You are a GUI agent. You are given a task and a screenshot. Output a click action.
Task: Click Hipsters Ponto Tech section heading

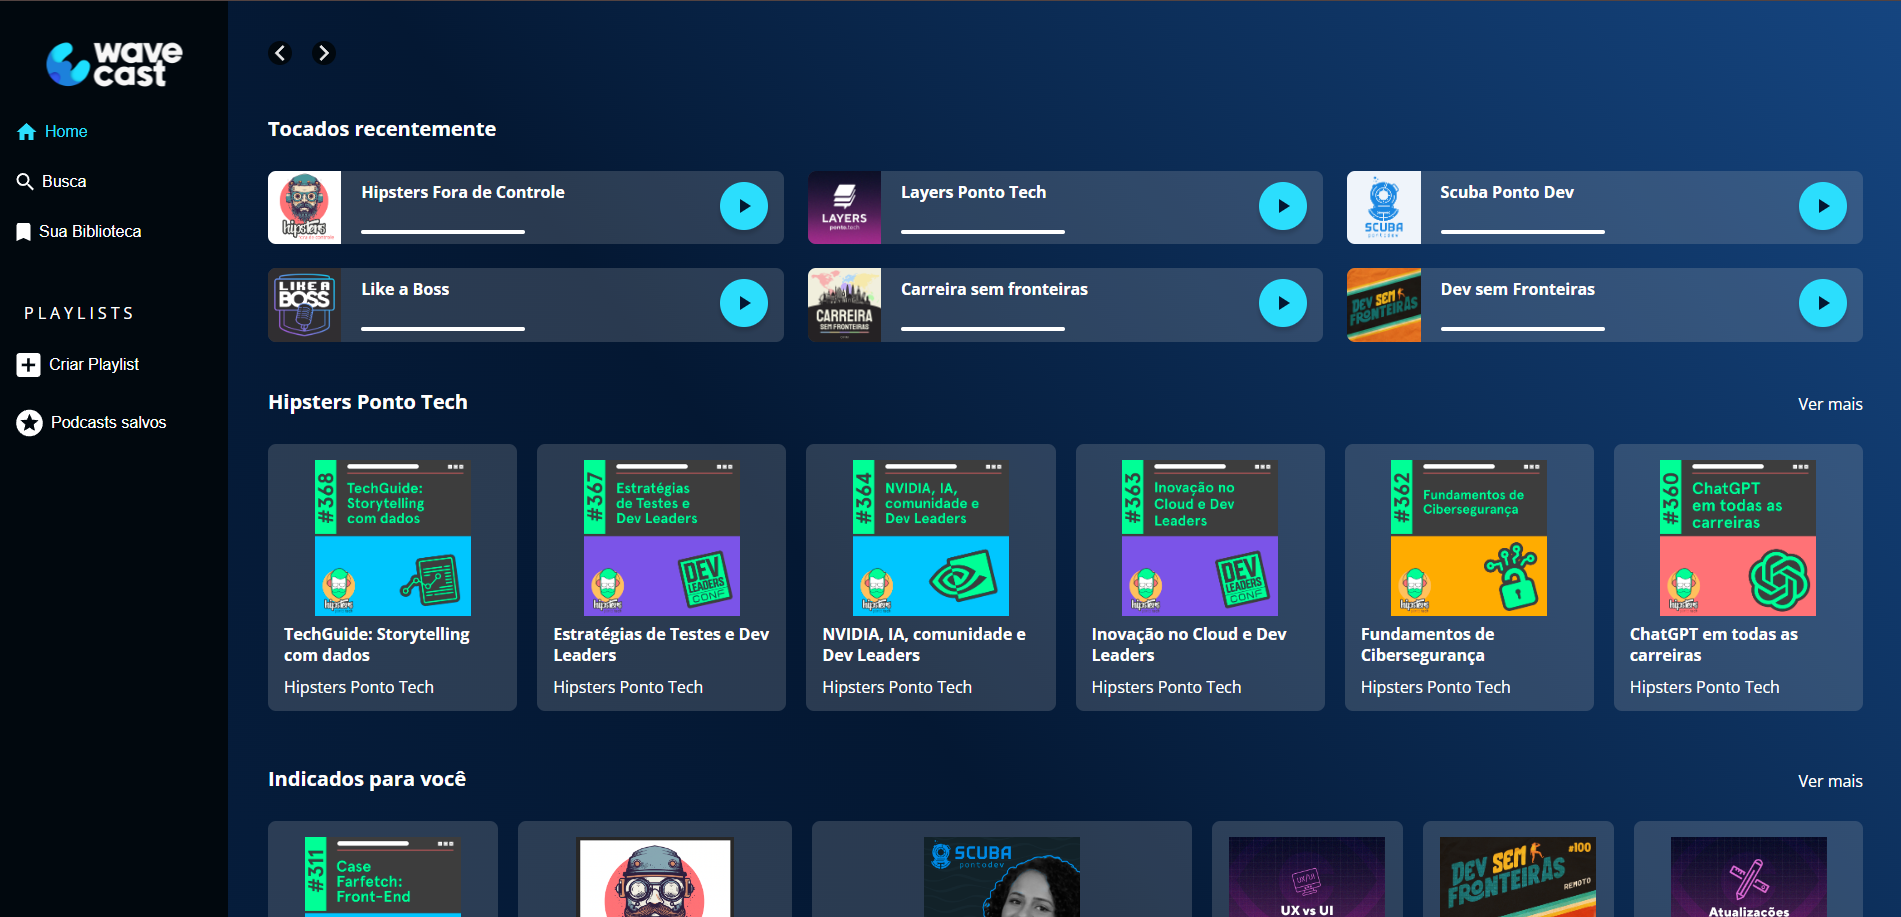tap(368, 402)
